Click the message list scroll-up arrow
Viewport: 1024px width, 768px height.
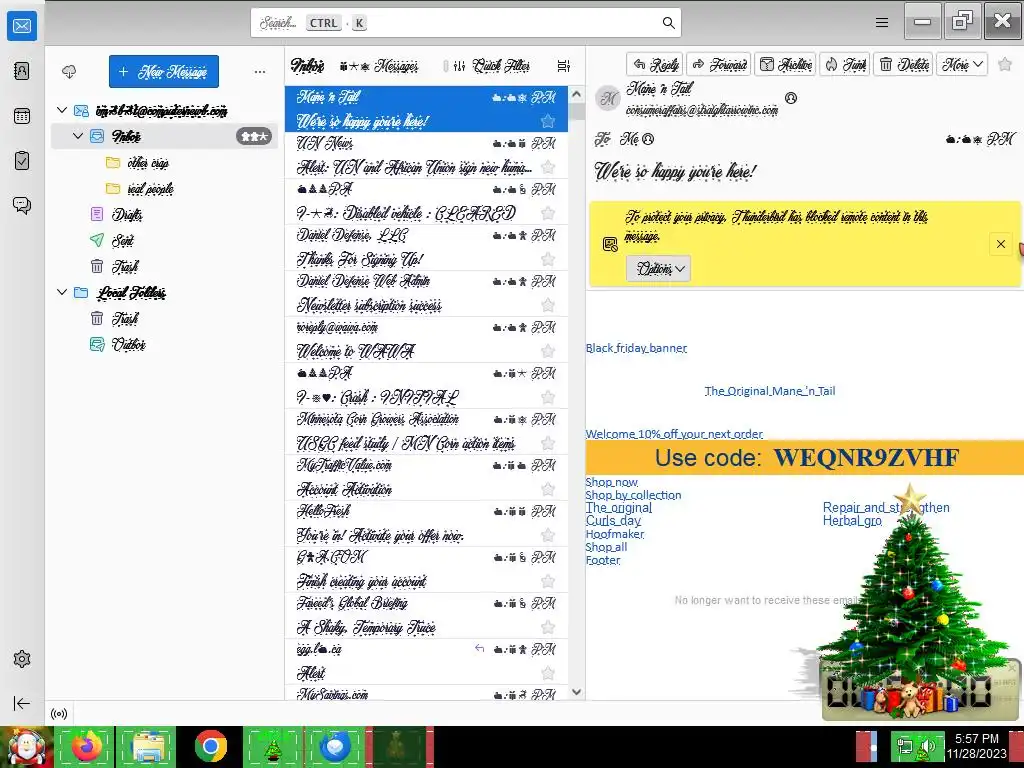pyautogui.click(x=577, y=94)
